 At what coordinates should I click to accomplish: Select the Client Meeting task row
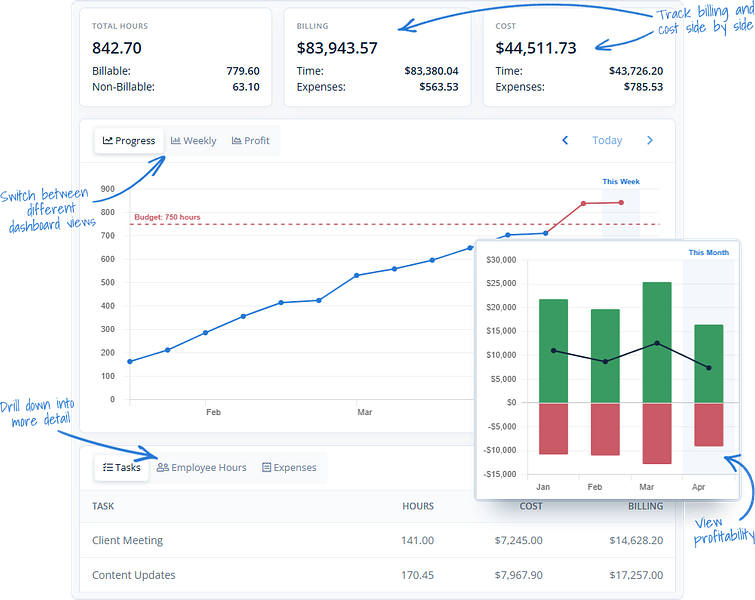[x=378, y=540]
